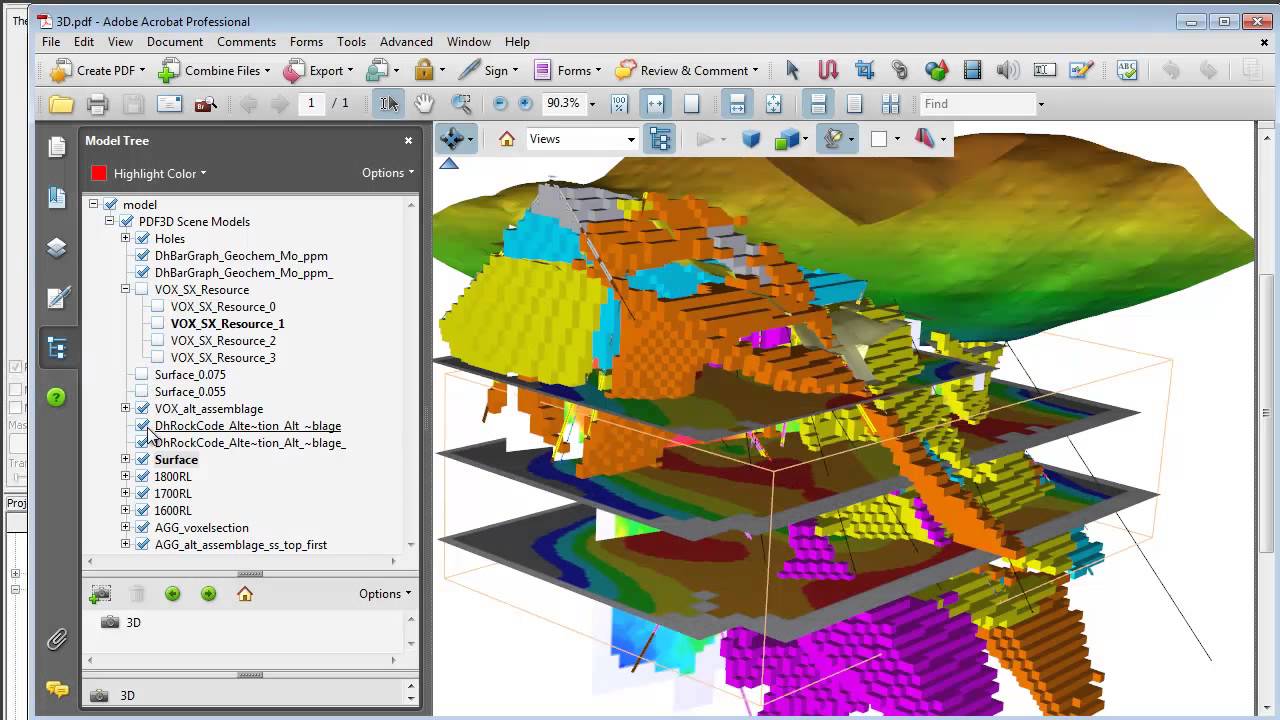Viewport: 1280px width, 720px height.
Task: Click the red Highlight Color swatch
Action: pos(98,173)
